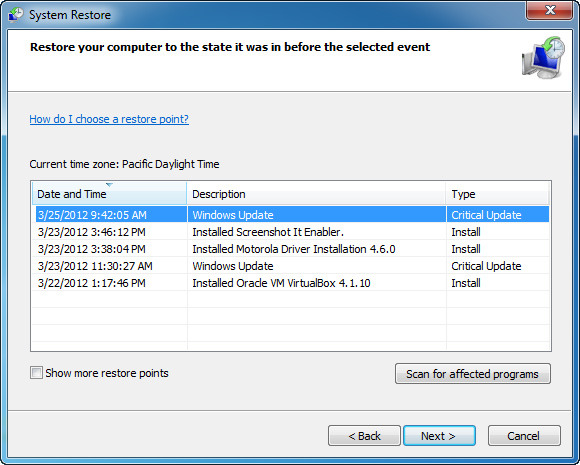Enable Show more restore points checkbox

coord(36,373)
